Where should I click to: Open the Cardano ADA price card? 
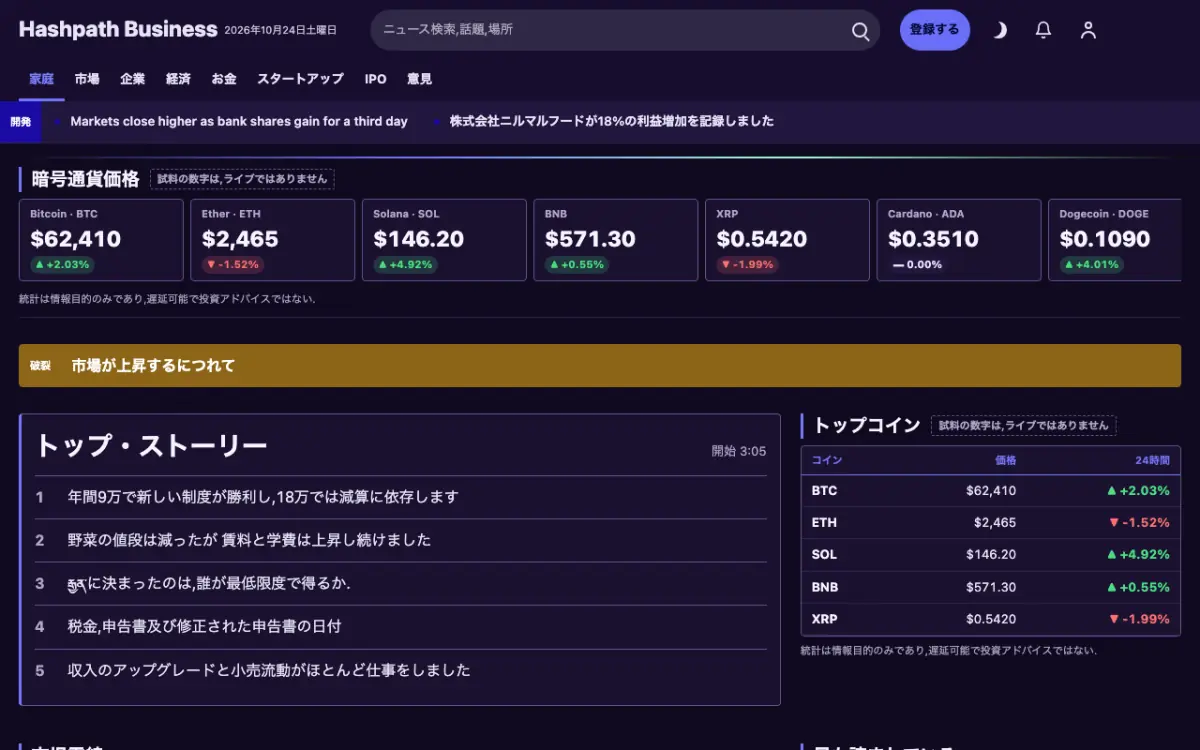click(959, 240)
